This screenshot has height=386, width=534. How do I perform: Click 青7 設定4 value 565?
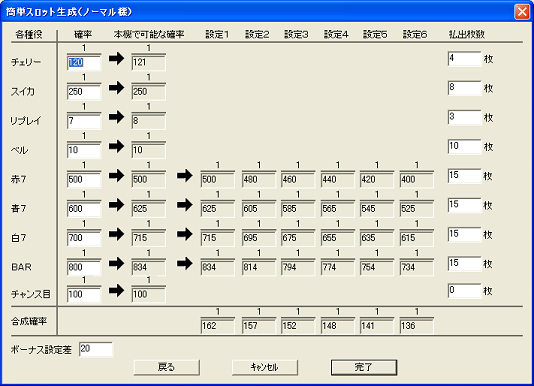(x=337, y=209)
